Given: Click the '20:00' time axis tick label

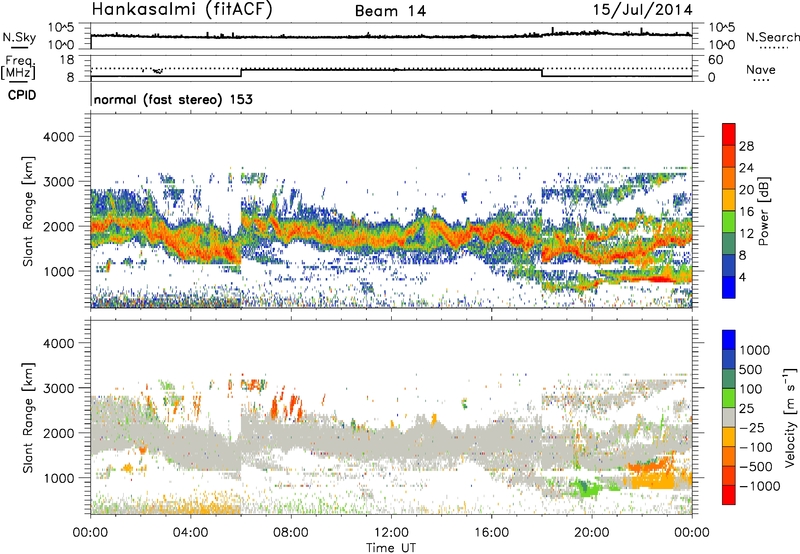Looking at the screenshot, I should click(x=591, y=533).
